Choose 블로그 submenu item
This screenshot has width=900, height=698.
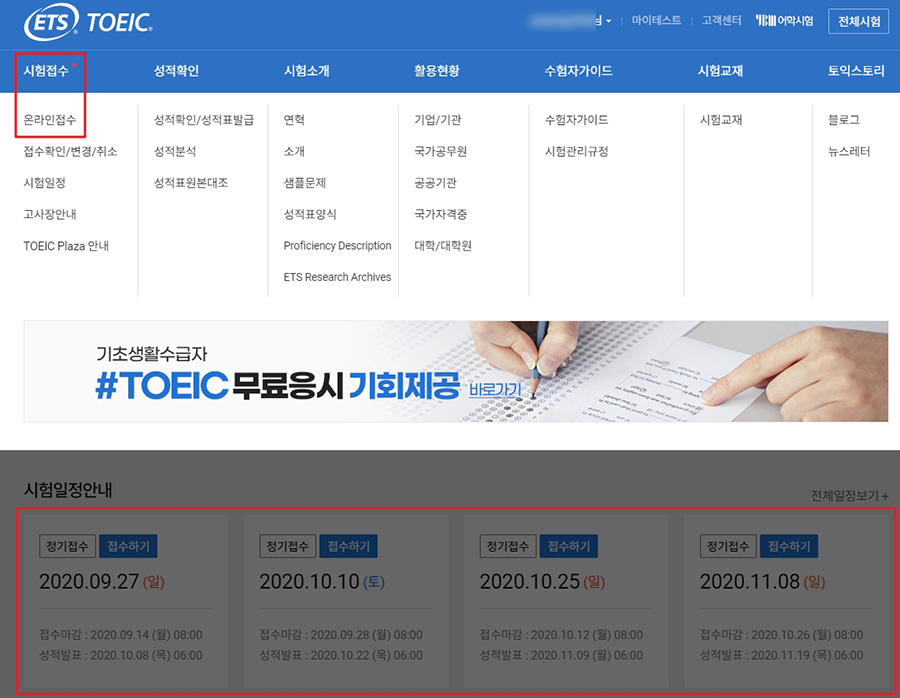[844, 119]
